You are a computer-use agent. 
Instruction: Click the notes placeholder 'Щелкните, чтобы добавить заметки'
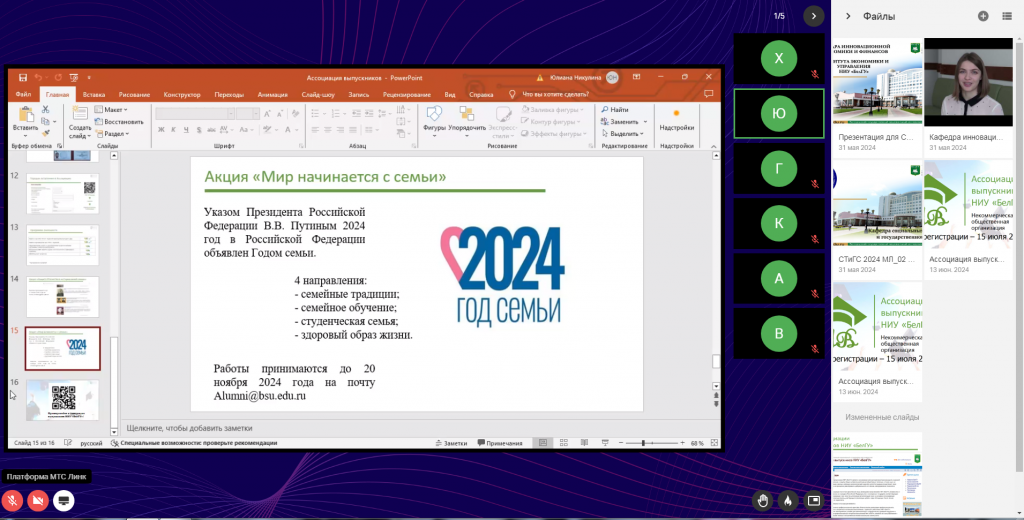pos(189,429)
